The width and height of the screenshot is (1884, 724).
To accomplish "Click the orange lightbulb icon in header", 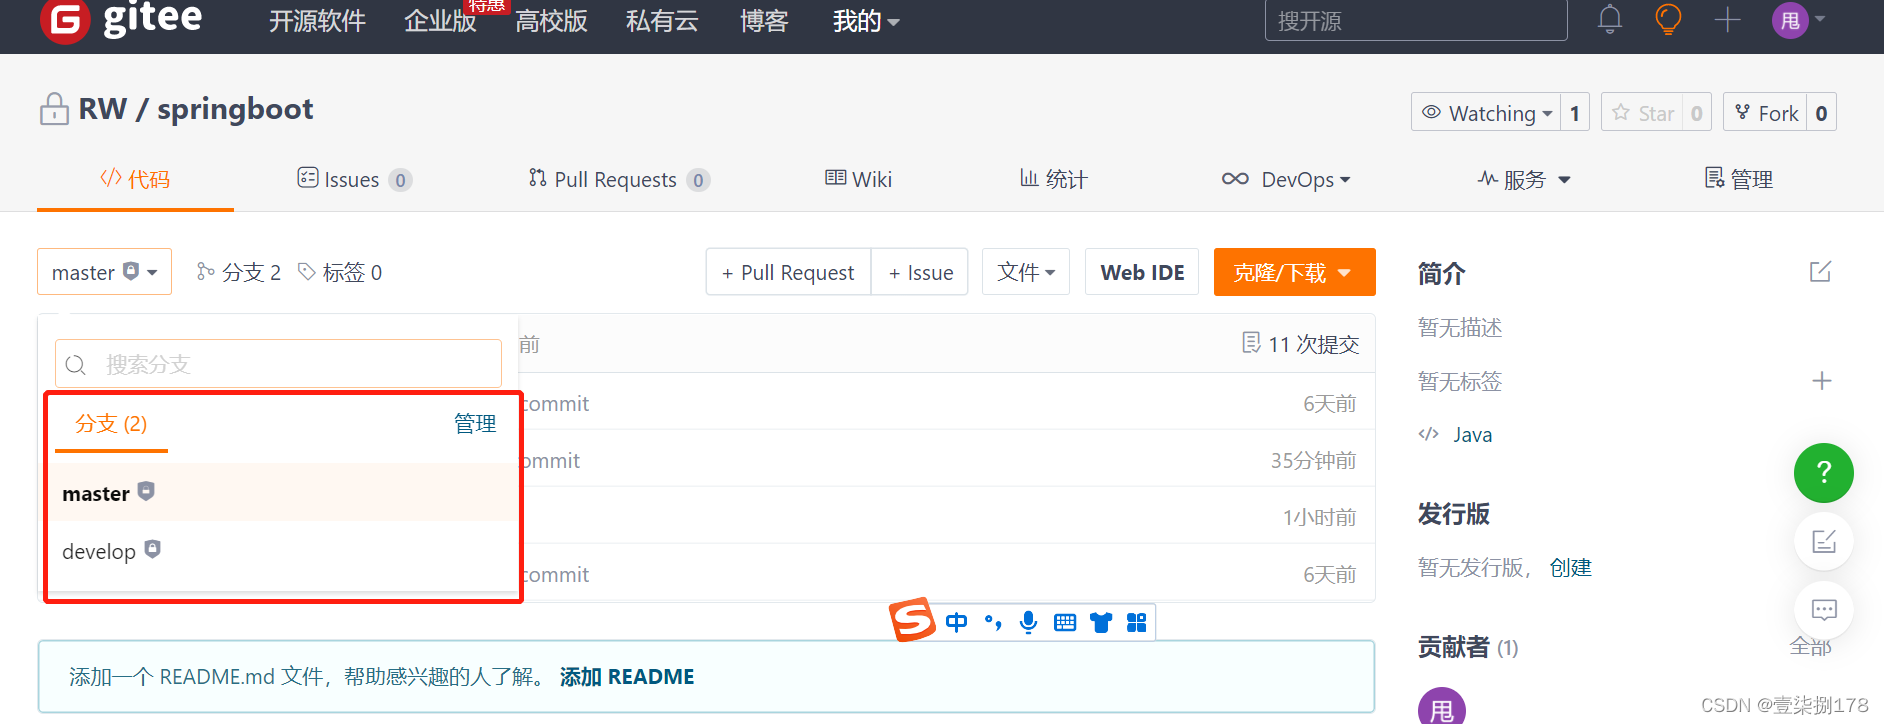I will 1668,20.
